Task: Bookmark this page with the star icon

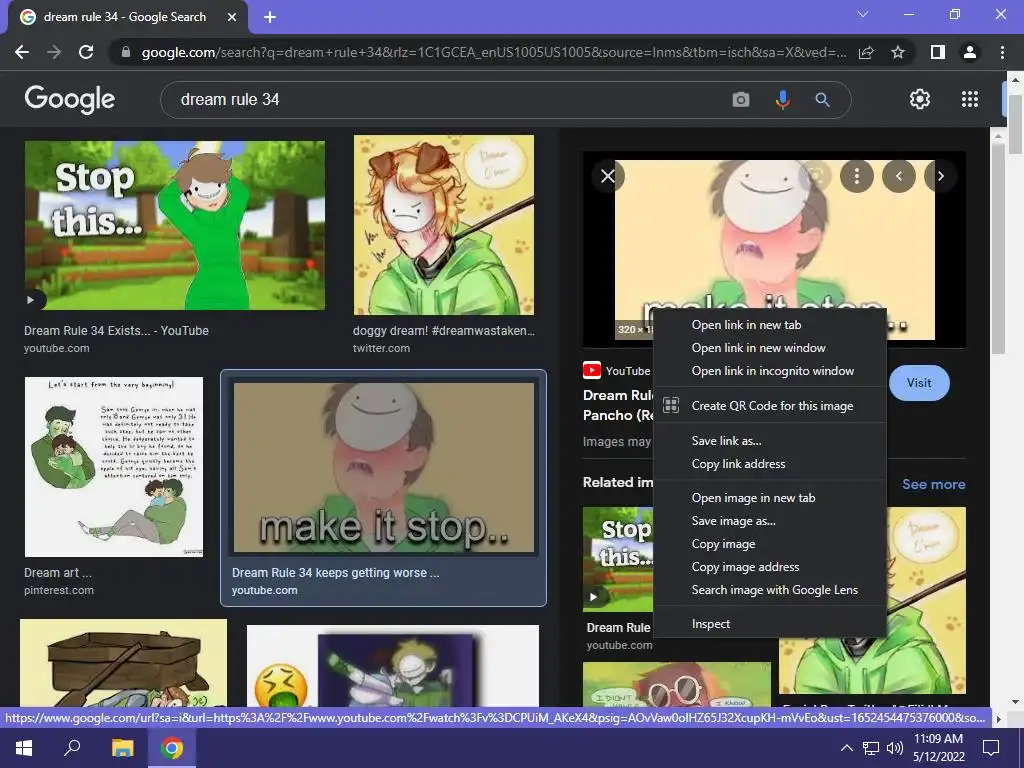Action: coord(898,52)
